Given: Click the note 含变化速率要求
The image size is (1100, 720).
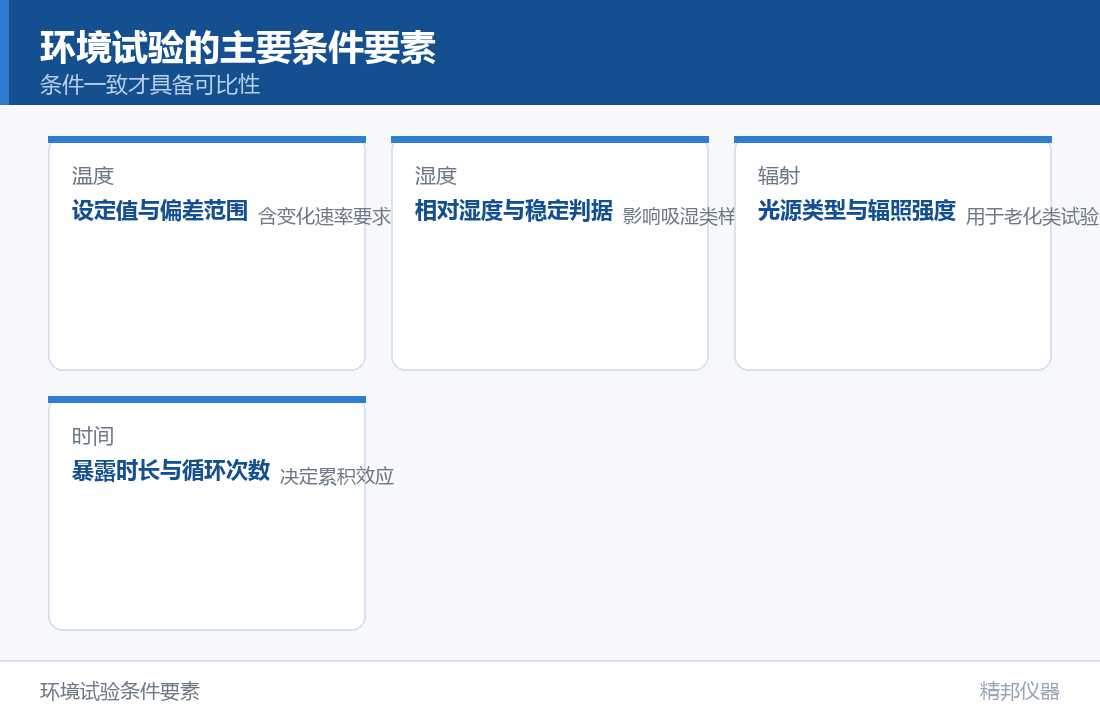Looking at the screenshot, I should pos(325,216).
